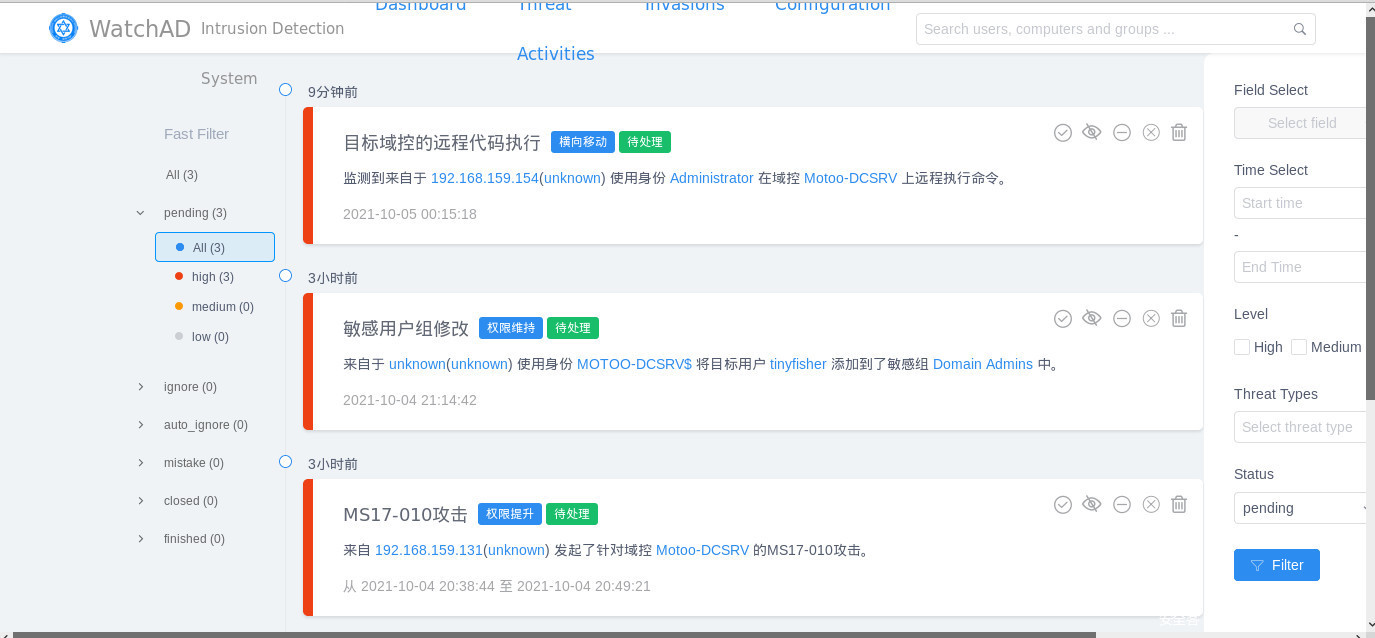Expand the ignore (0) filter group
The image size is (1375, 638).
(141, 387)
